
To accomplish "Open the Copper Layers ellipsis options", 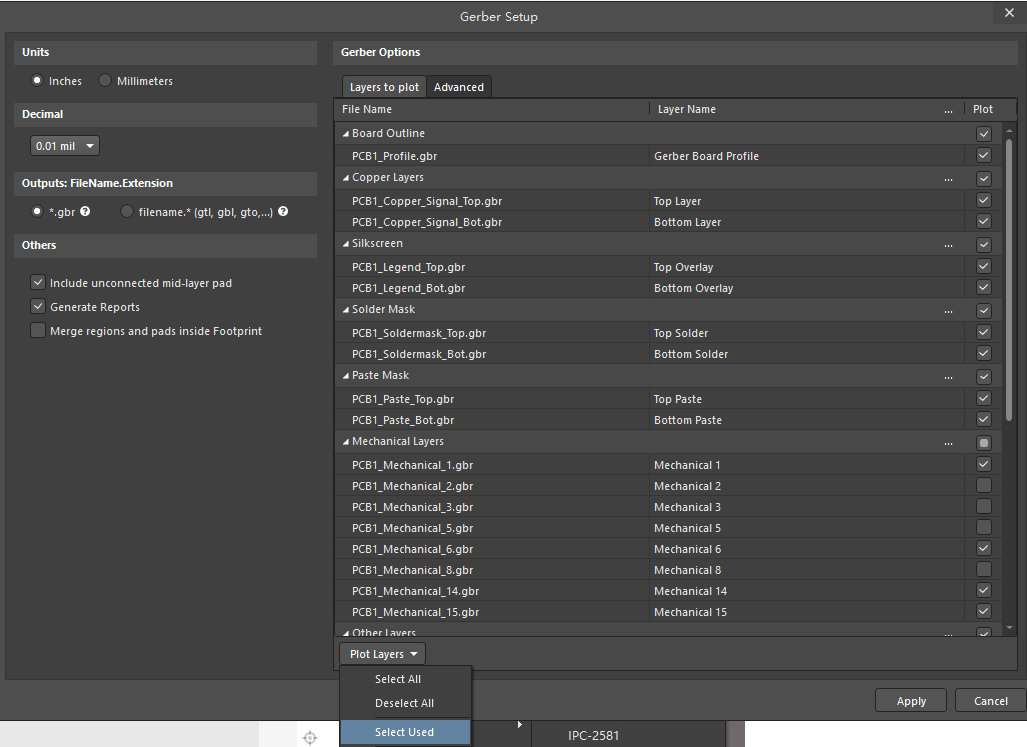I will [x=948, y=178].
